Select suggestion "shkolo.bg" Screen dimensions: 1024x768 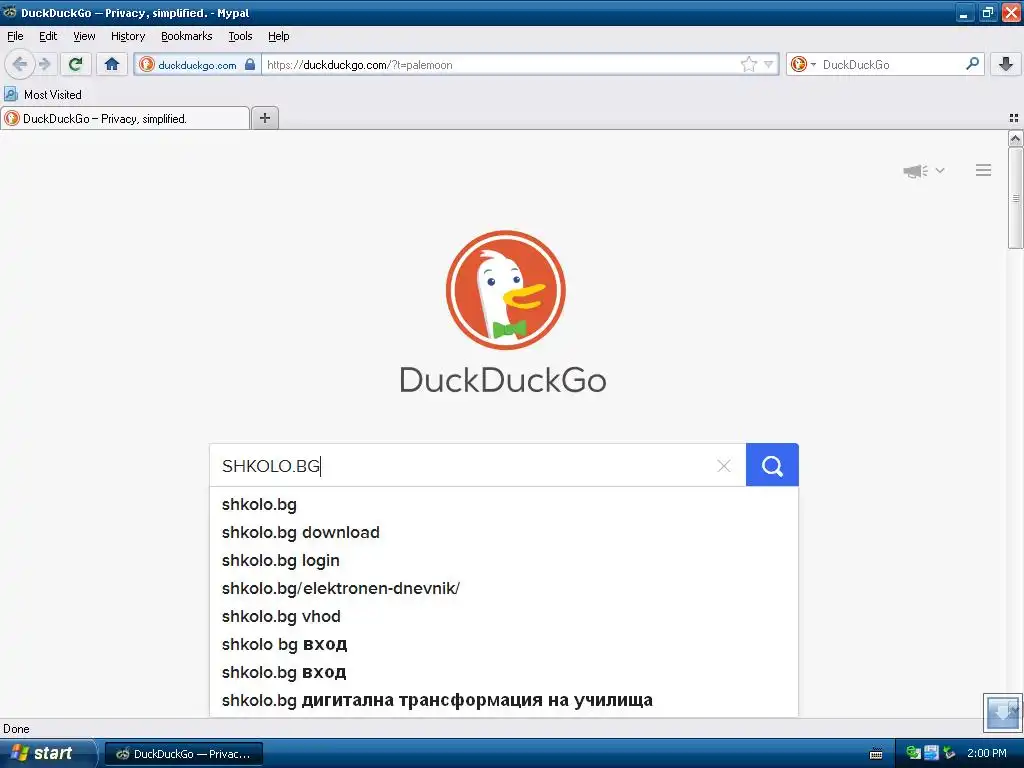pos(504,504)
